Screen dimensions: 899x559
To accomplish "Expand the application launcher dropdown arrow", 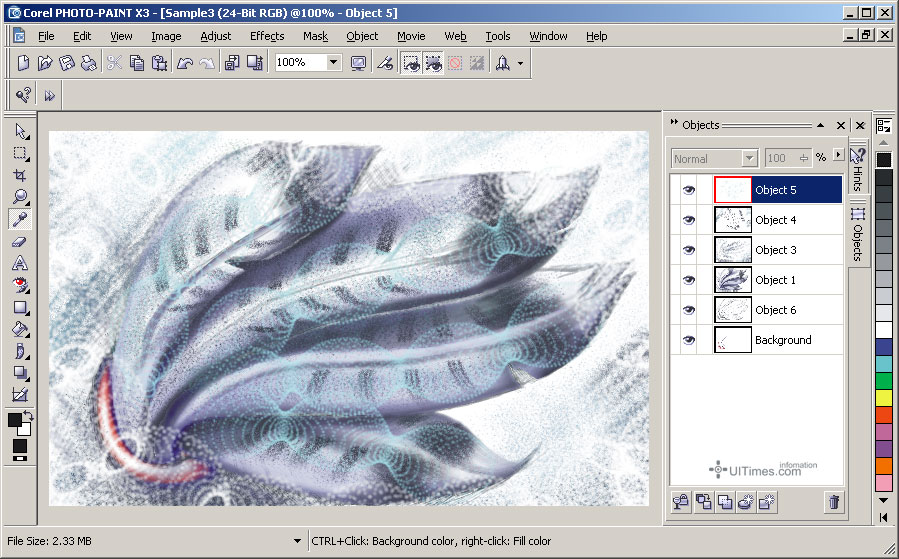I will pyautogui.click(x=521, y=63).
